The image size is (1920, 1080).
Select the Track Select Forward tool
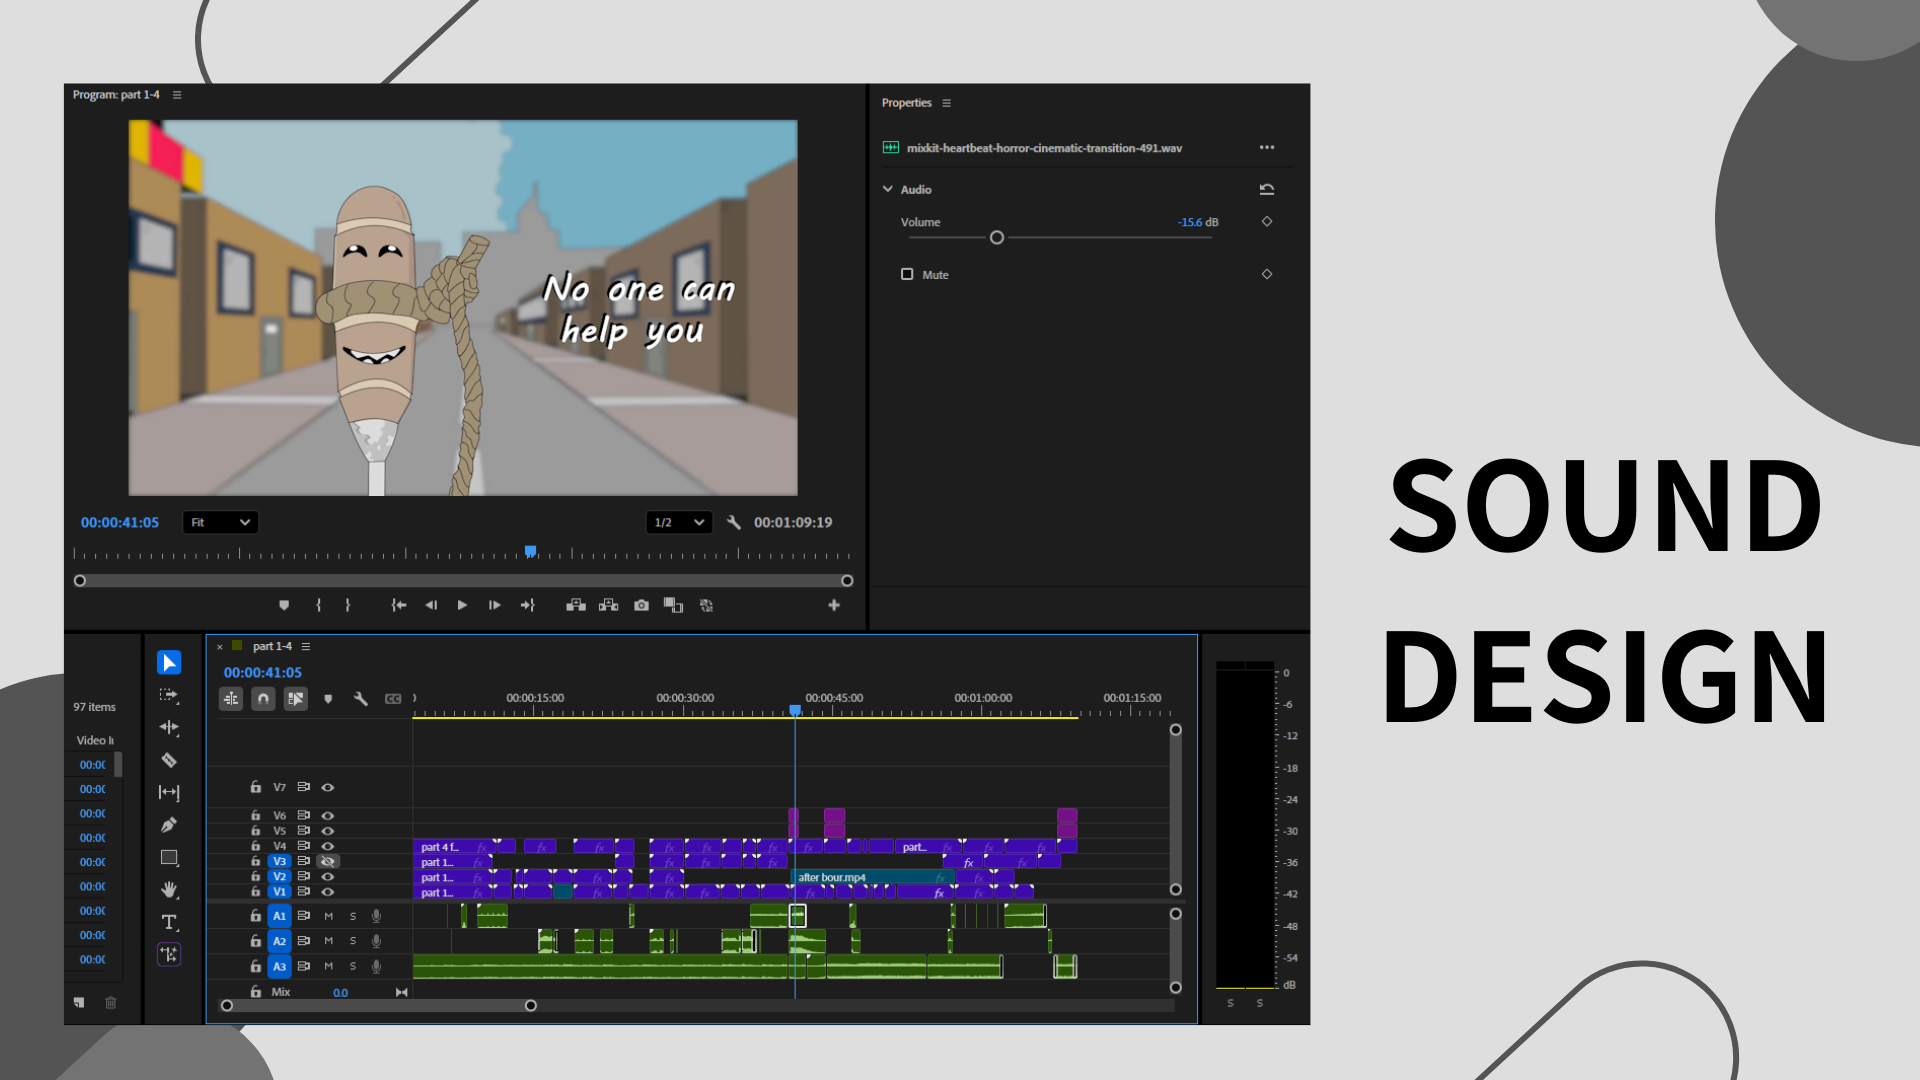tap(169, 695)
